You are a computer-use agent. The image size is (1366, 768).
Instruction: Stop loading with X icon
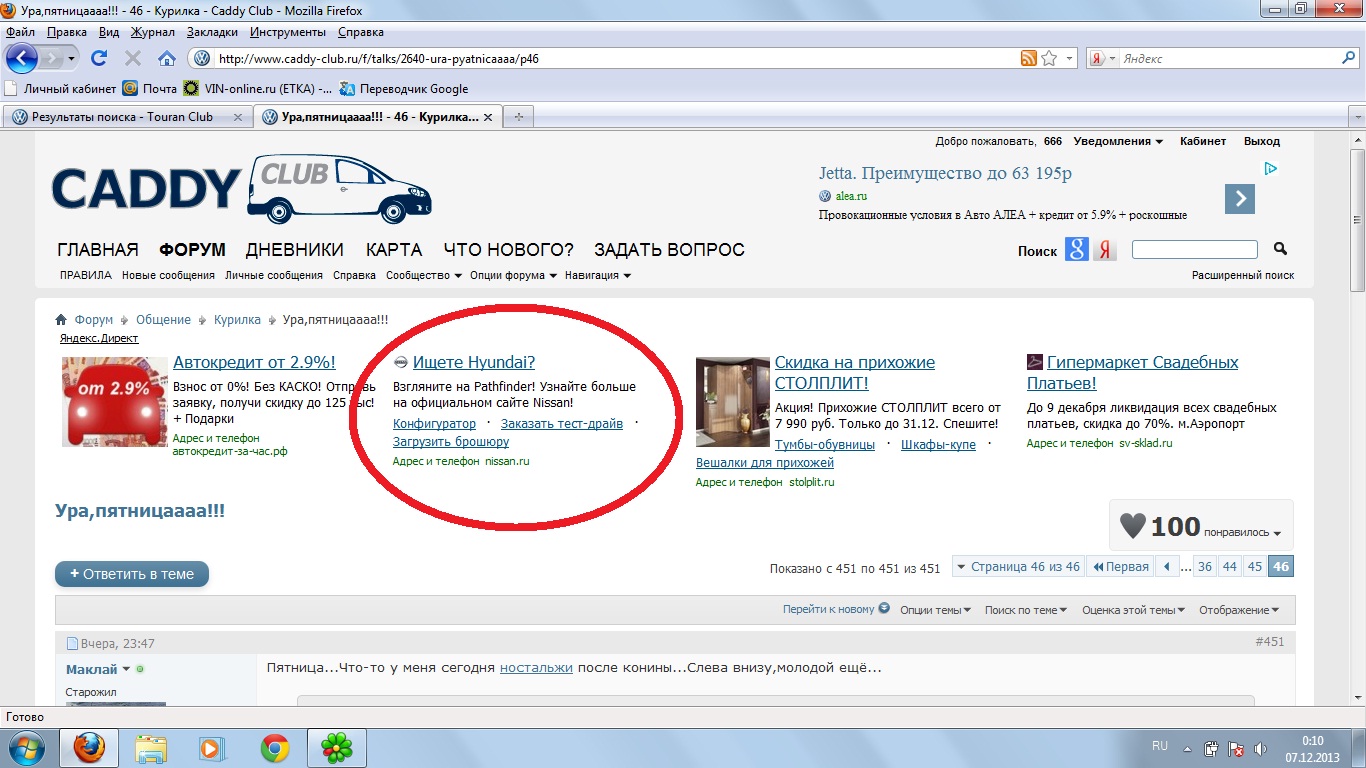(x=133, y=58)
